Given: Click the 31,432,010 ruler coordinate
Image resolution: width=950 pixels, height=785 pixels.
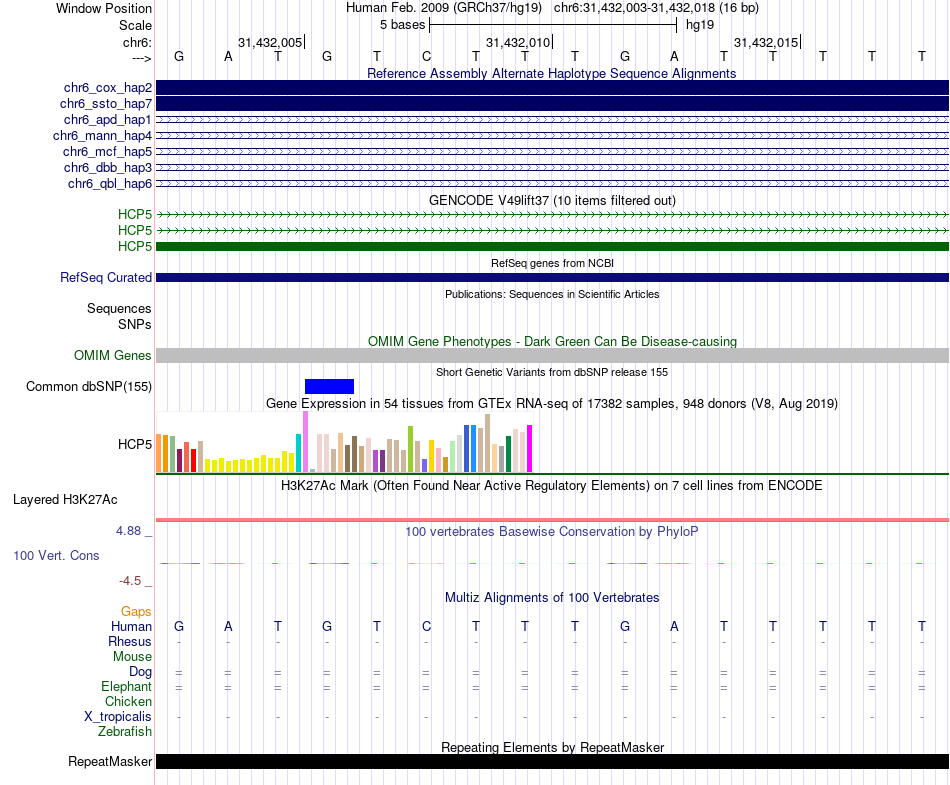Looking at the screenshot, I should [x=518, y=42].
